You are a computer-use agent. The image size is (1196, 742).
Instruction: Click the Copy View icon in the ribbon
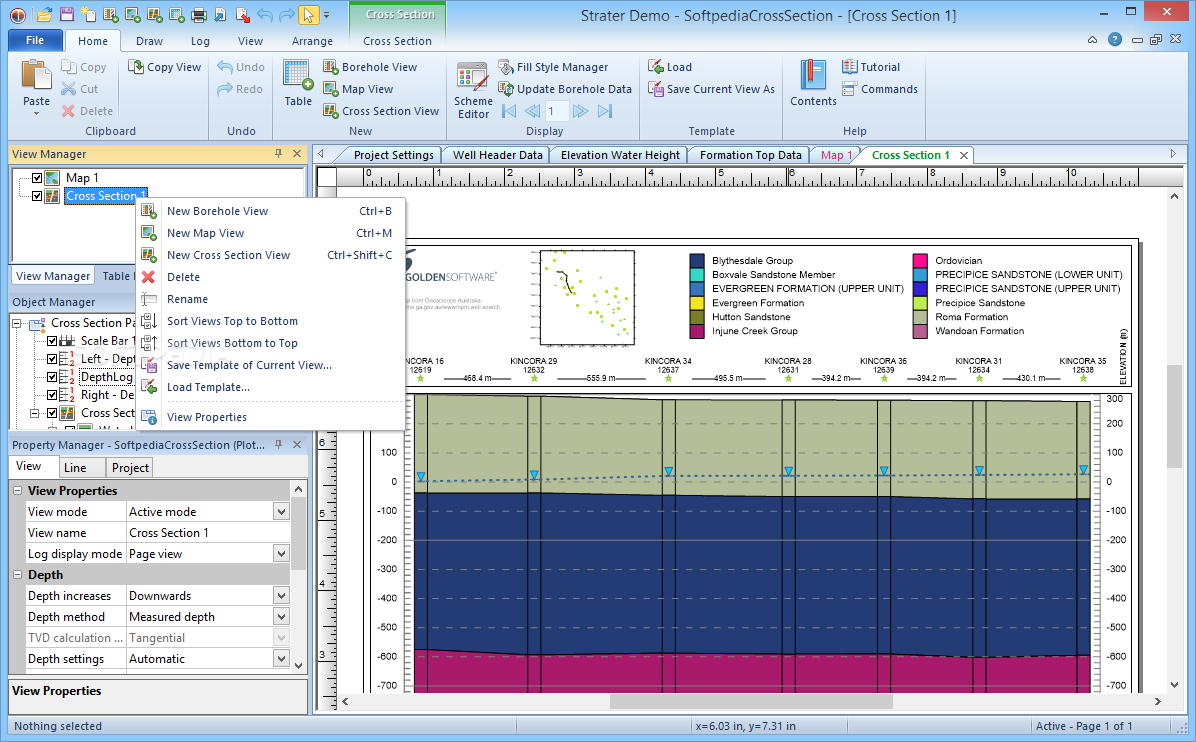pos(136,67)
